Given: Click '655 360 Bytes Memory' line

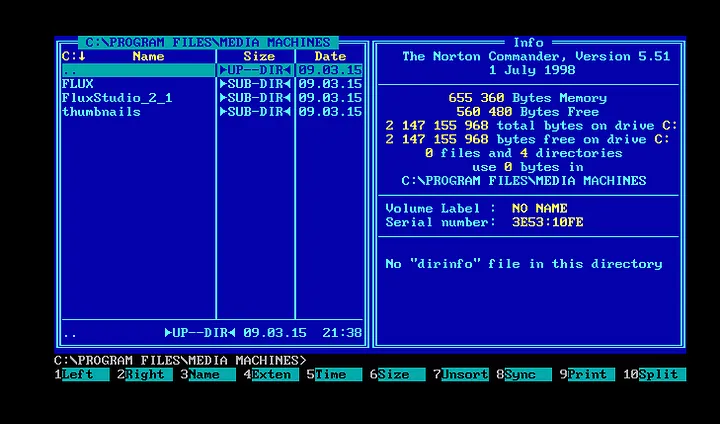Looking at the screenshot, I should [x=528, y=98].
